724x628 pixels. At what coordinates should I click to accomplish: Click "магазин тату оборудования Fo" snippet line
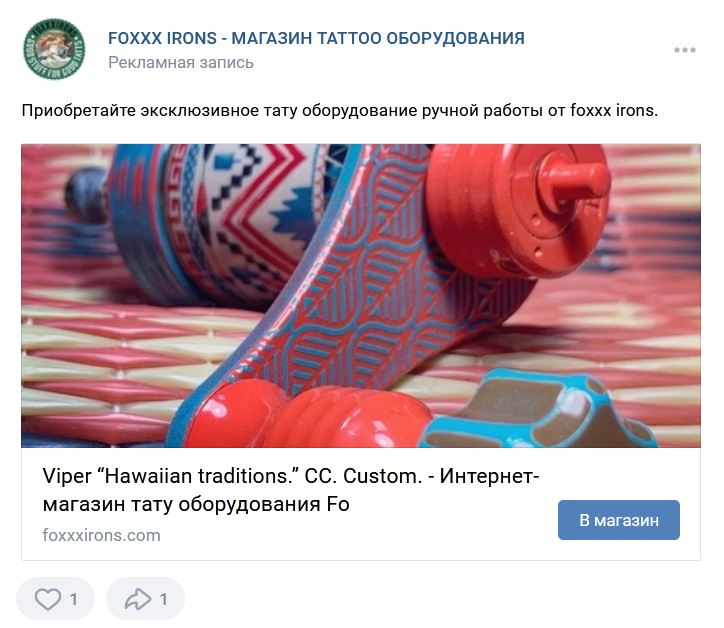tap(196, 504)
